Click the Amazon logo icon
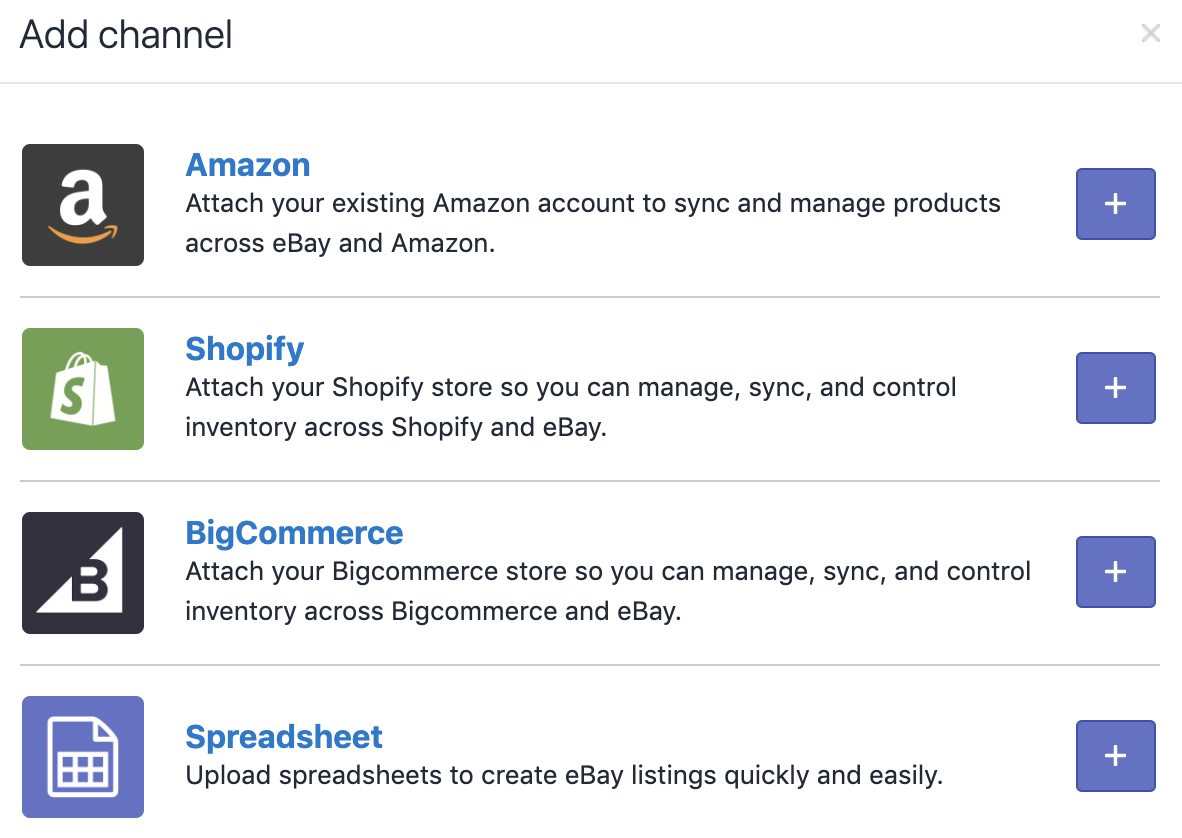This screenshot has height=838, width=1182. coord(83,205)
